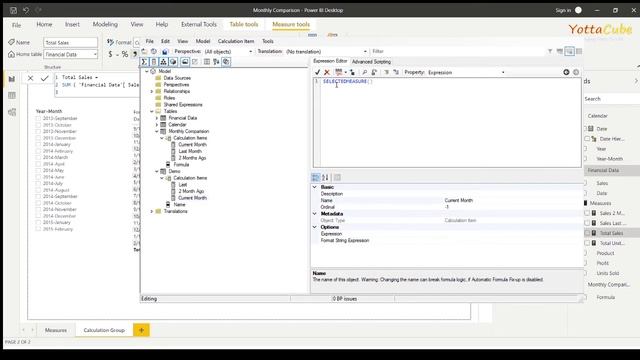
Task: Open the Modeling ribbon tab
Action: pyautogui.click(x=105, y=24)
